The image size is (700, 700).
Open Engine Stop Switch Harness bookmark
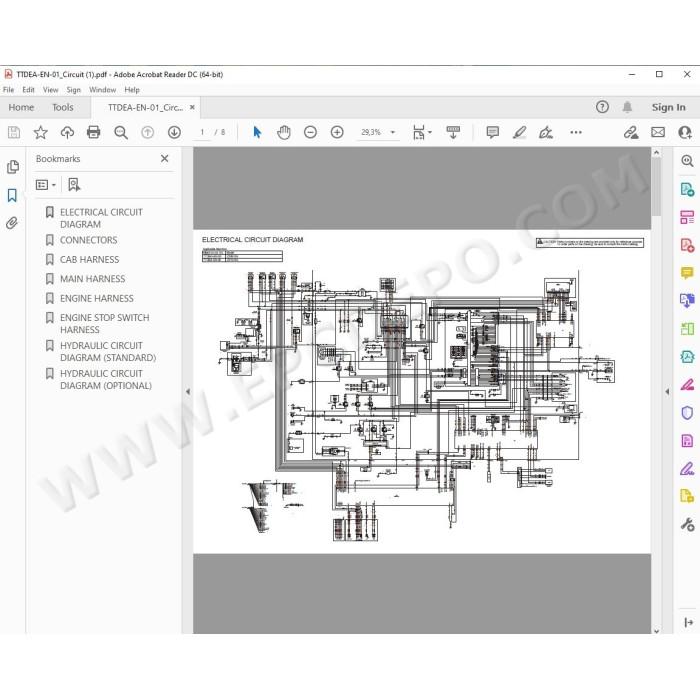[104, 324]
